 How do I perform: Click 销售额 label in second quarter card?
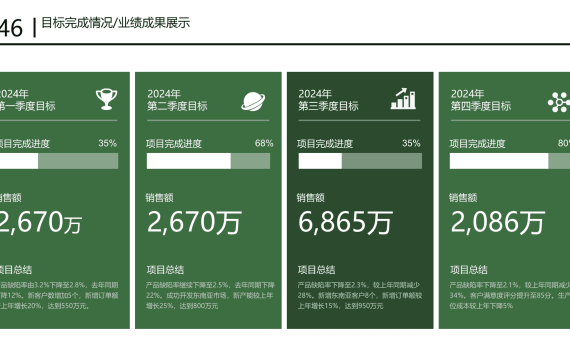click(x=160, y=198)
